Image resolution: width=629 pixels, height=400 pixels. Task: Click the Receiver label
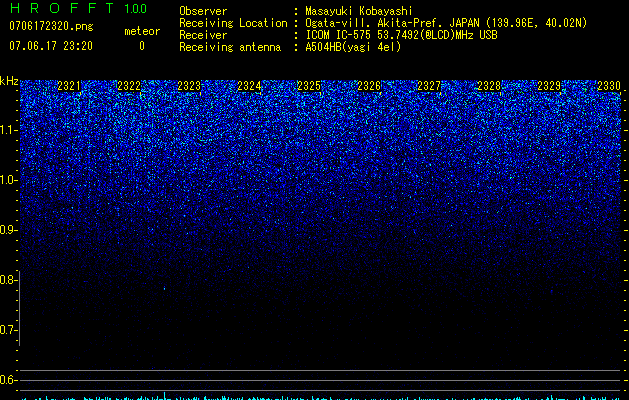click(203, 35)
